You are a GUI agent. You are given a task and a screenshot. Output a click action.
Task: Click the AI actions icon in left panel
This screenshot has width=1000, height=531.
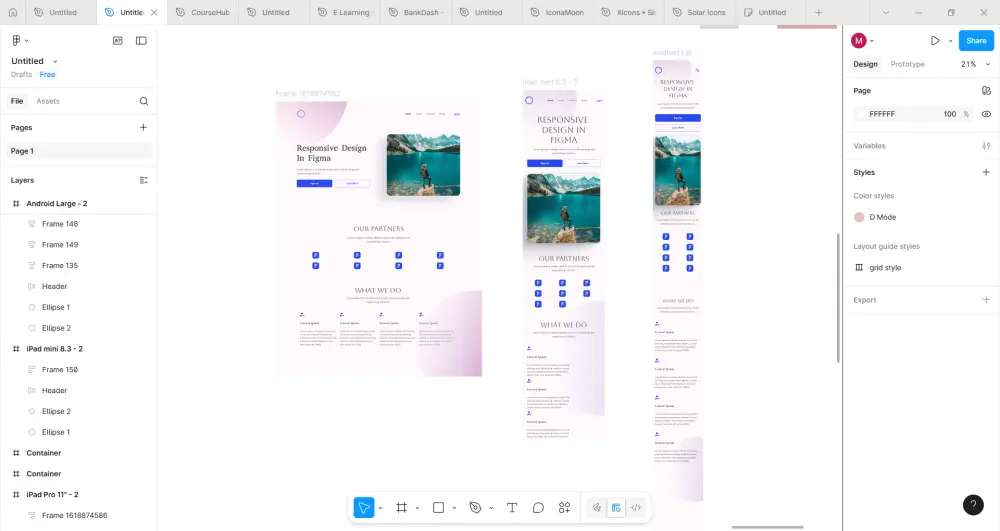coord(118,40)
